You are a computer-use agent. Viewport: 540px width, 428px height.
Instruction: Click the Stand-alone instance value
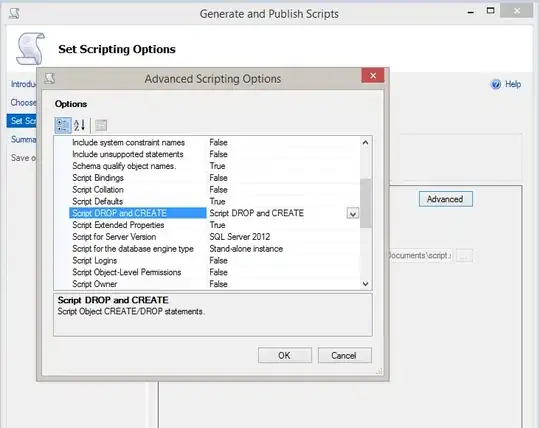(246, 249)
